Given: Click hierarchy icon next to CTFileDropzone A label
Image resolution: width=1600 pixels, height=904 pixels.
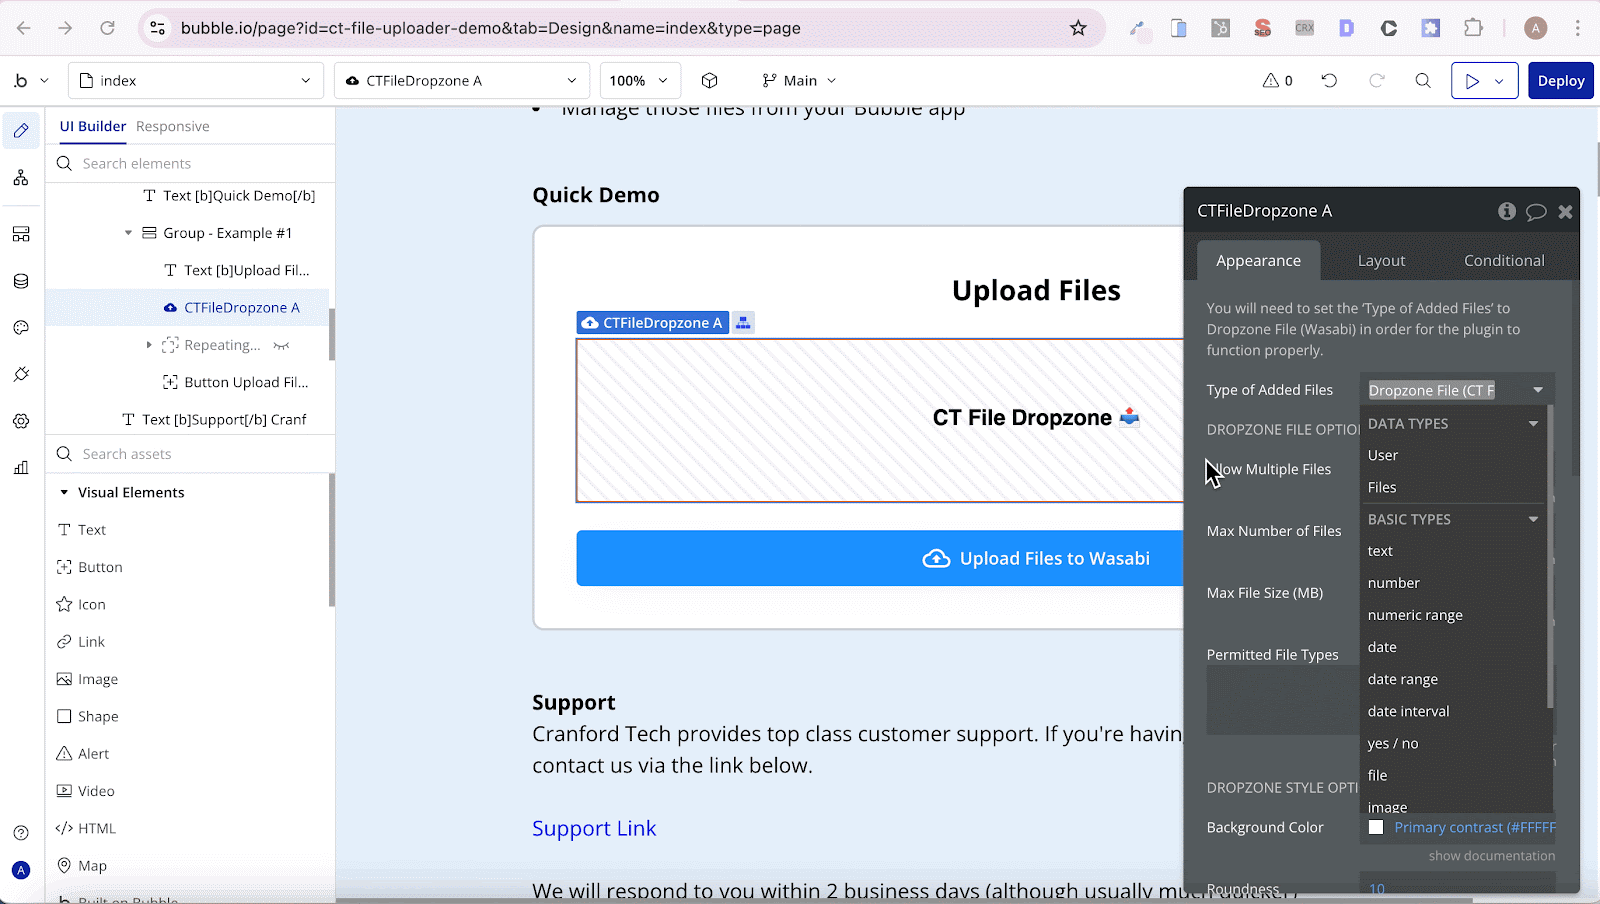Looking at the screenshot, I should pyautogui.click(x=743, y=323).
